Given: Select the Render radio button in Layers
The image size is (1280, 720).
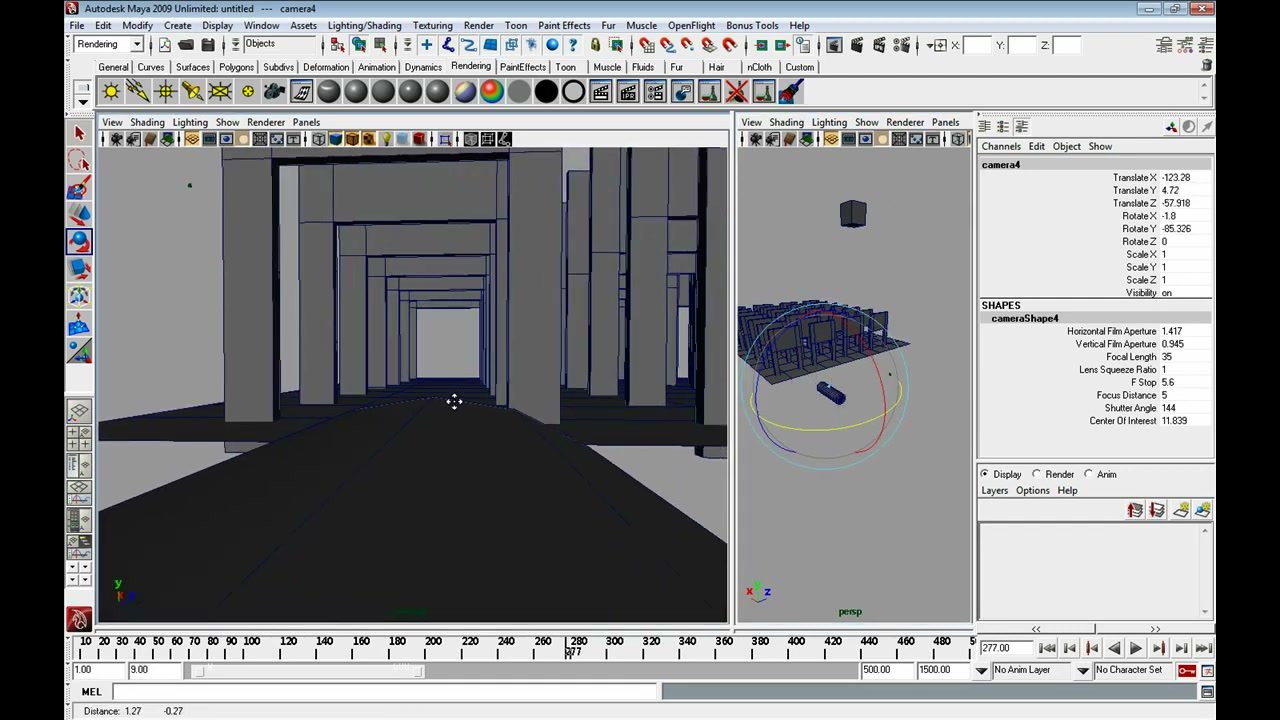Looking at the screenshot, I should click(x=1037, y=474).
